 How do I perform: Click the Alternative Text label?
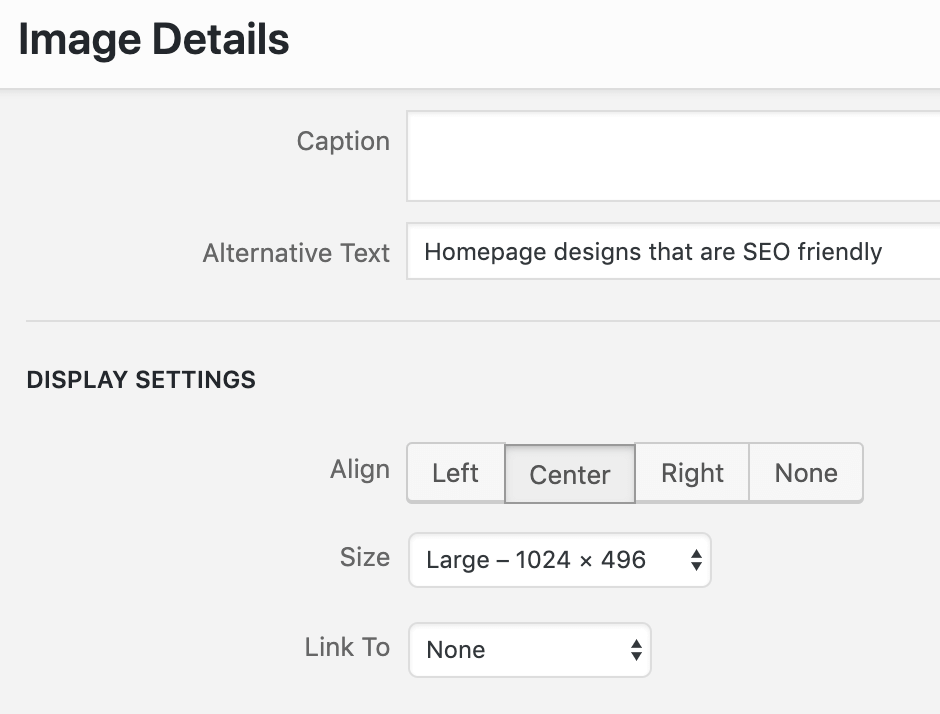pyautogui.click(x=296, y=252)
